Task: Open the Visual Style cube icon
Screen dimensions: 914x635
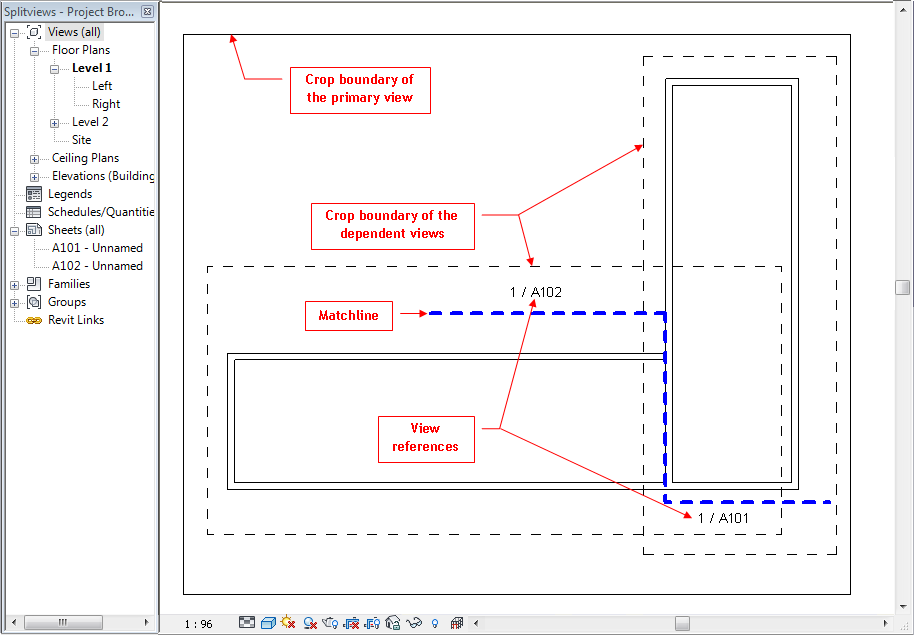Action: (x=268, y=623)
